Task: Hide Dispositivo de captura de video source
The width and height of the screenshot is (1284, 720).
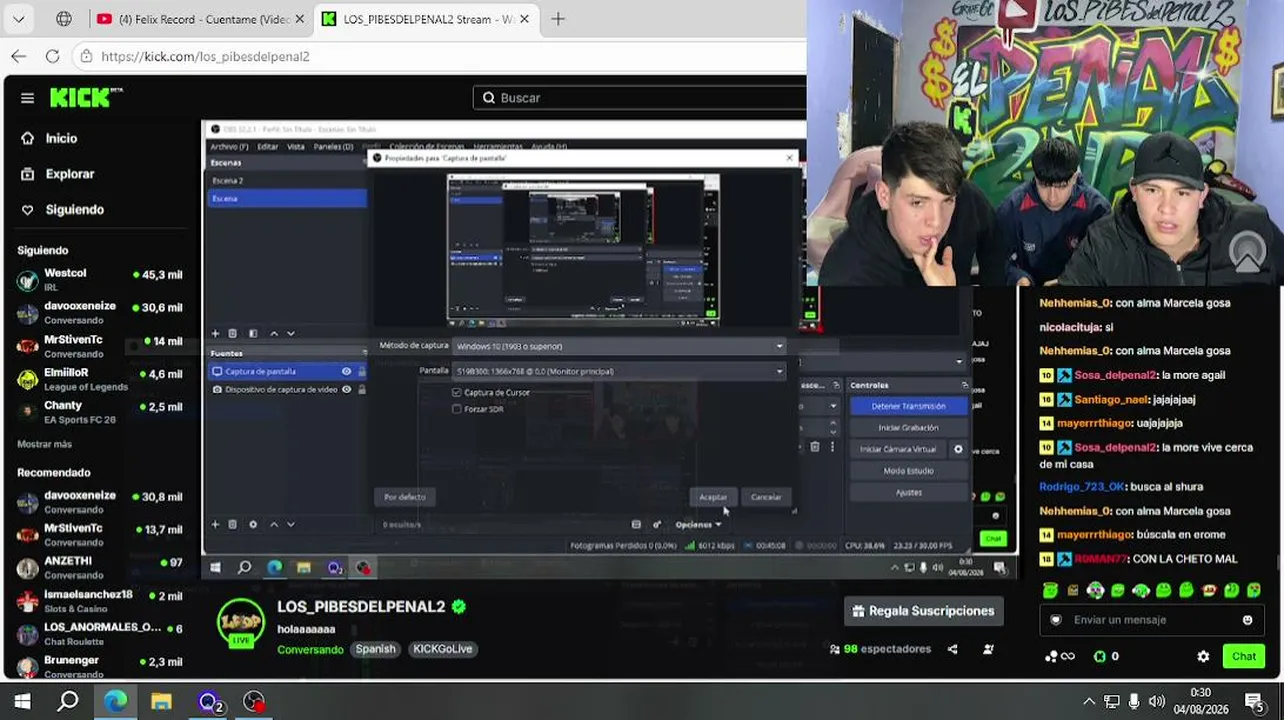Action: (346, 389)
